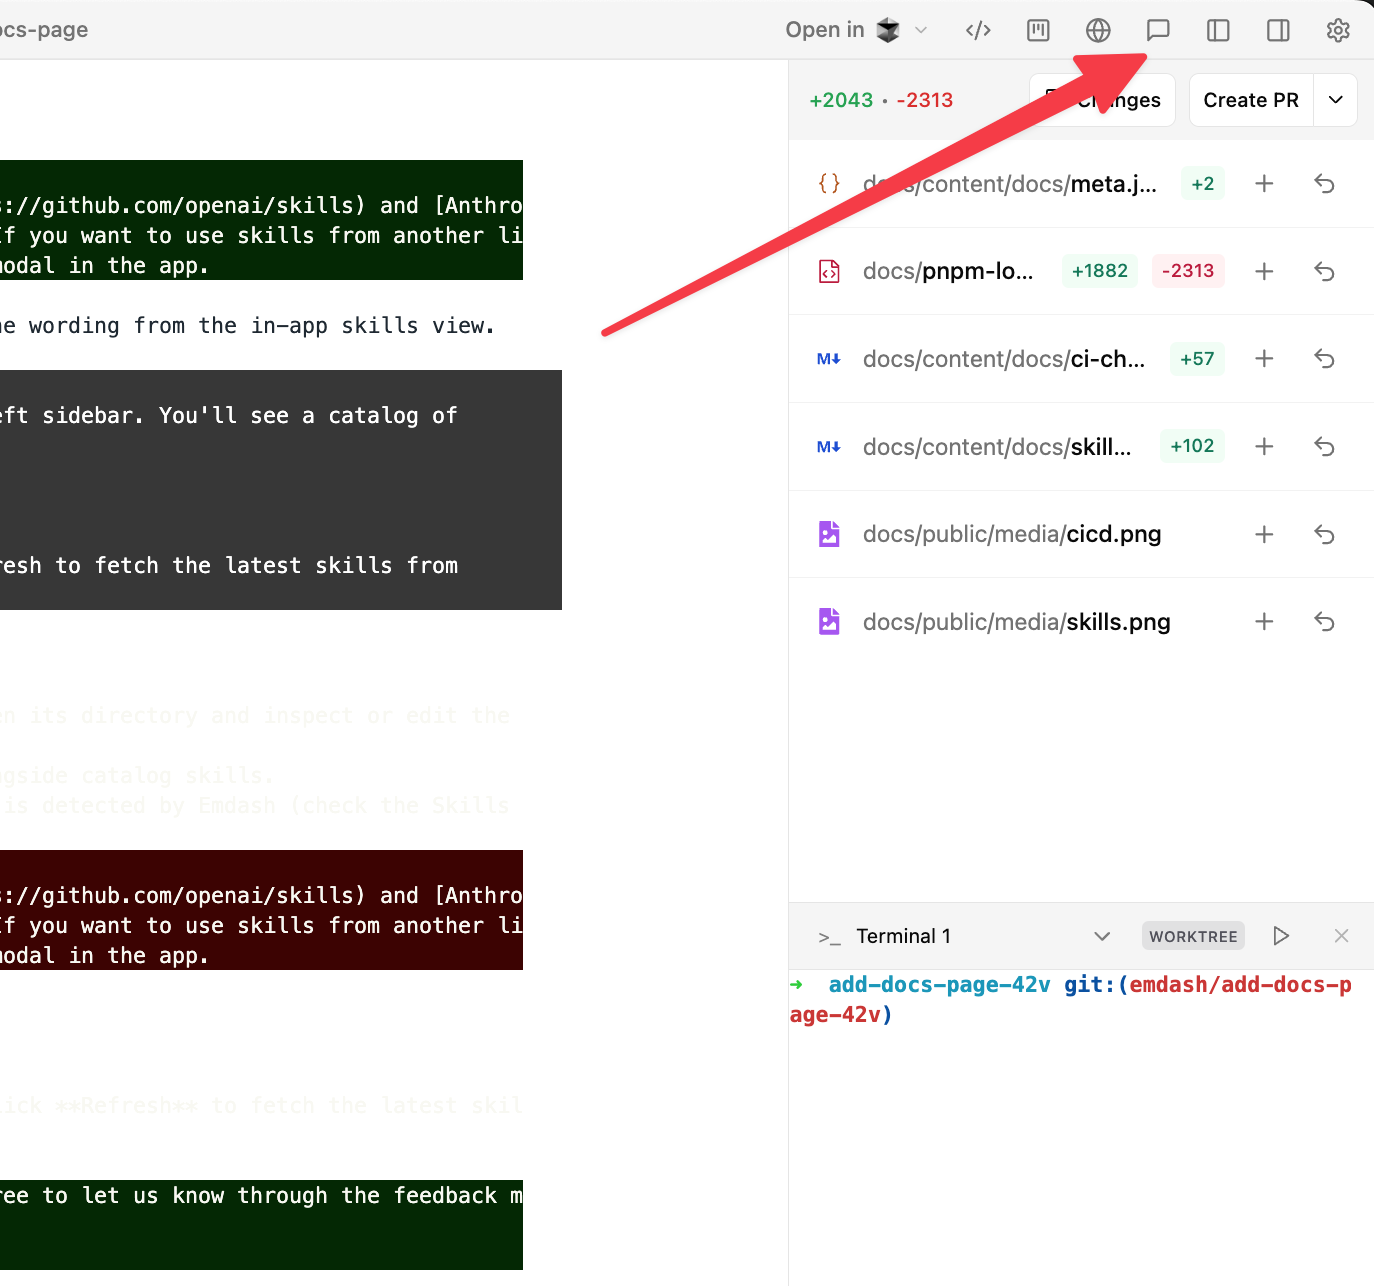Open the feedback chat bubble icon
The image size is (1374, 1286).
pos(1158,30)
